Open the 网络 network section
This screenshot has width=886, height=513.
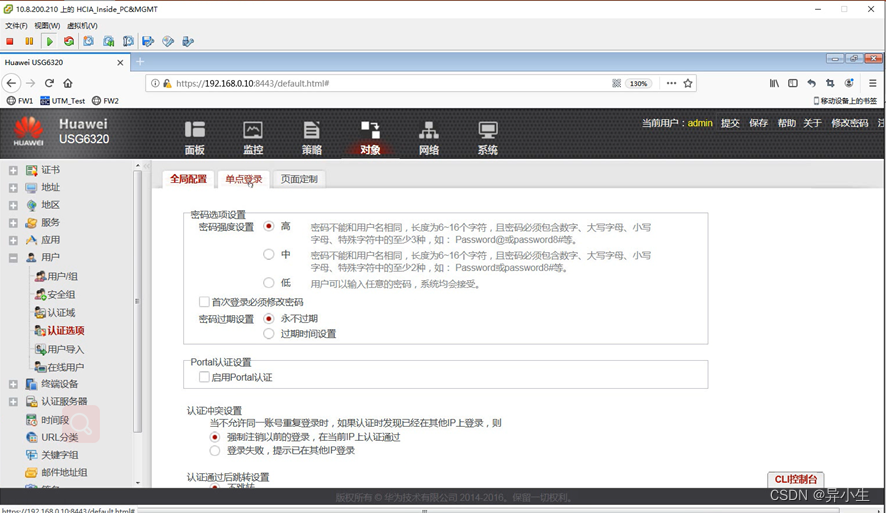tap(429, 137)
